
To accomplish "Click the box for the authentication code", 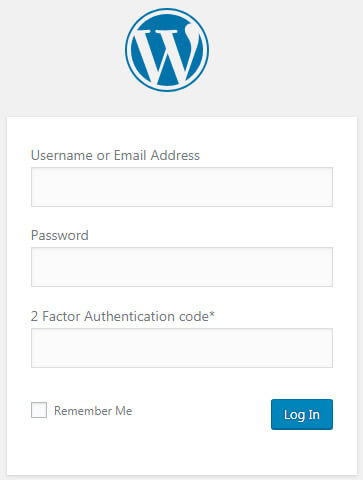I will point(182,348).
